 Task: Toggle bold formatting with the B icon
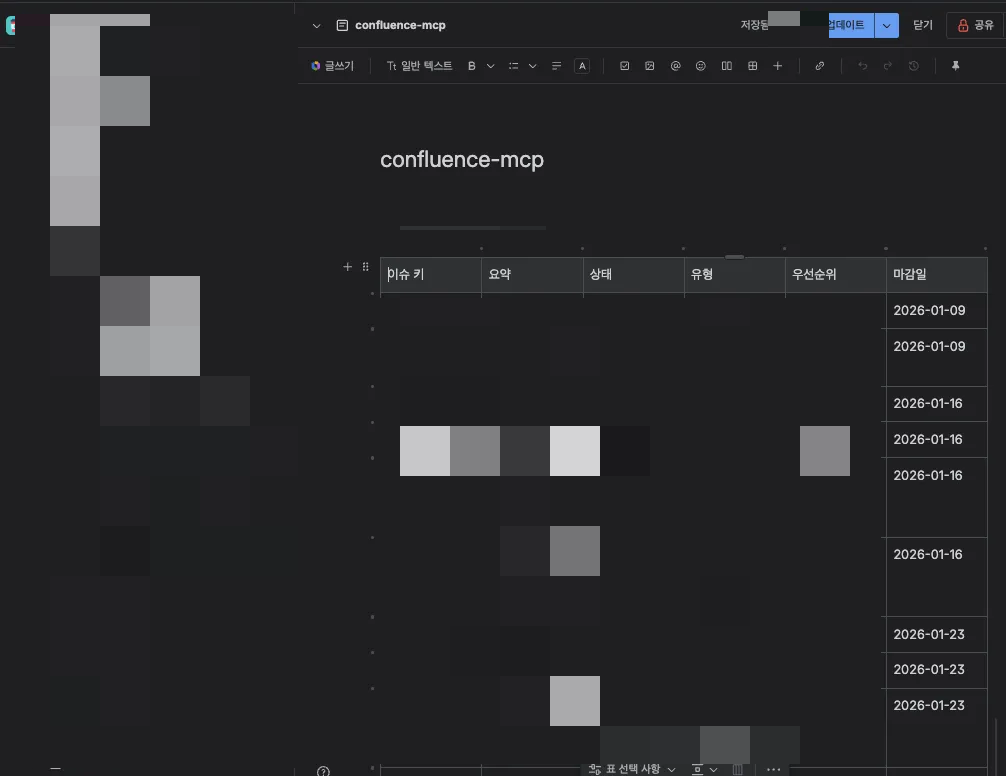(x=472, y=66)
